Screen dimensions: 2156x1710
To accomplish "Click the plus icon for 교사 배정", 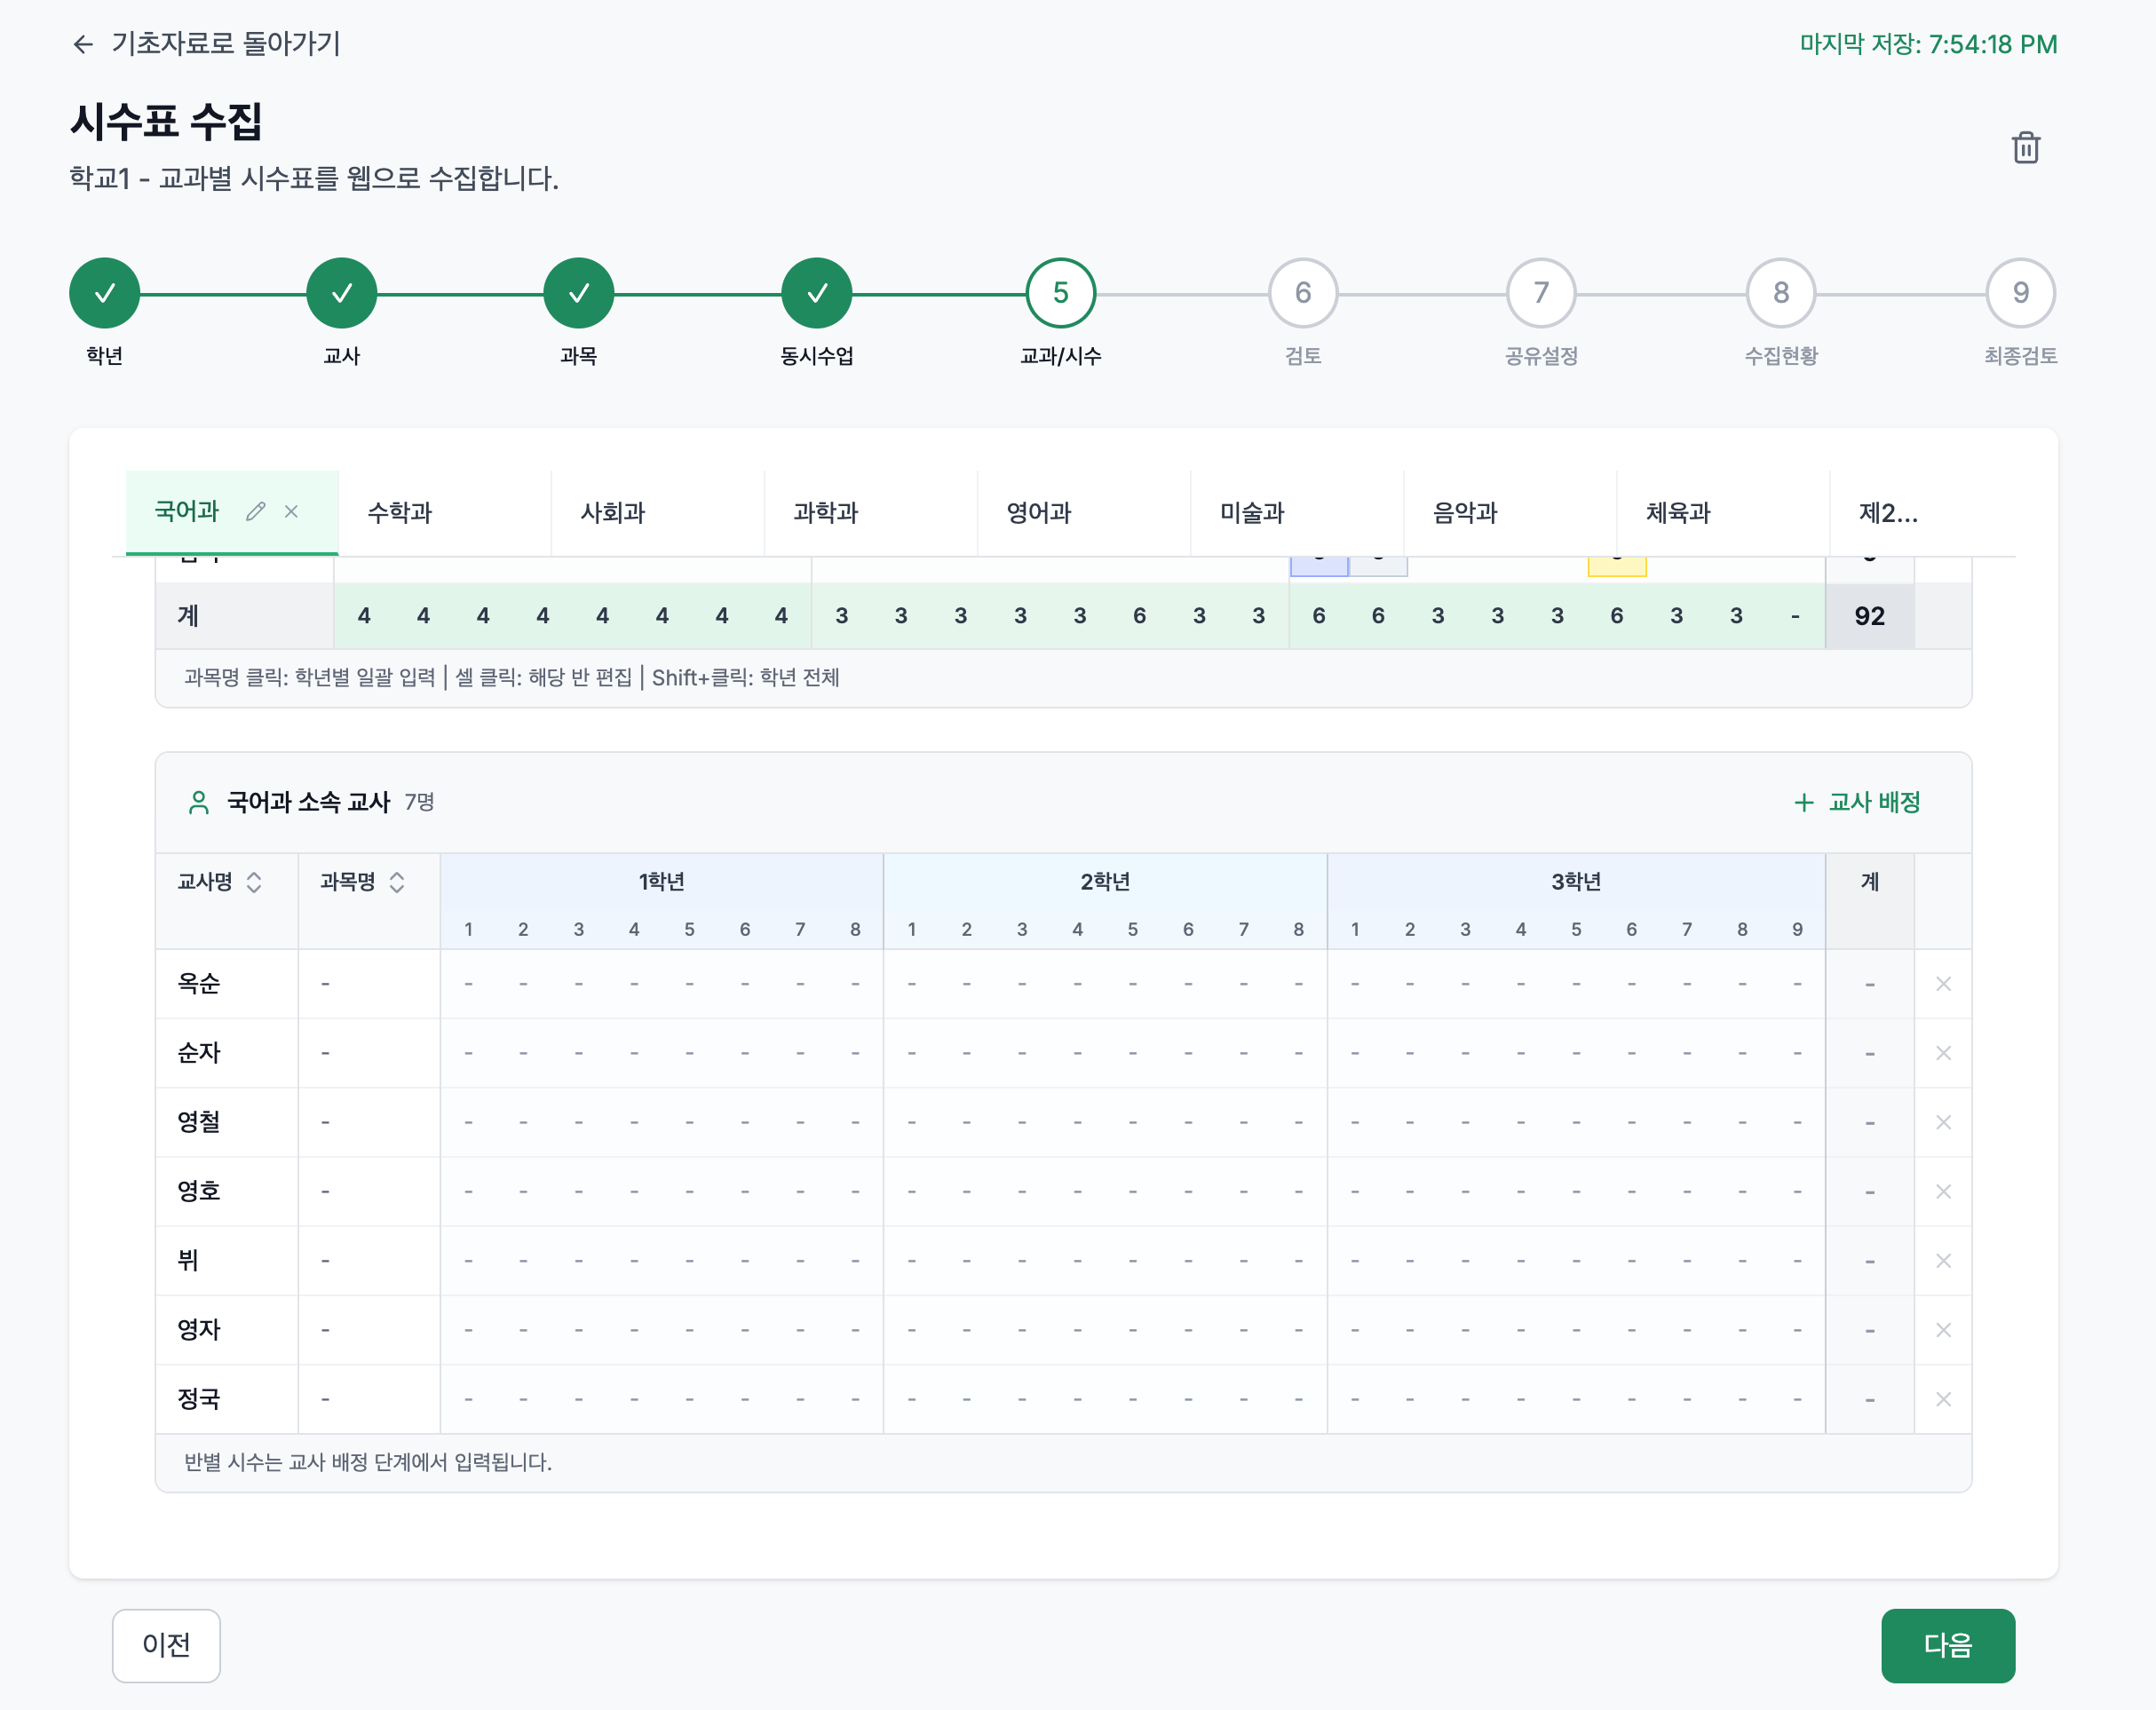I will 1803,802.
